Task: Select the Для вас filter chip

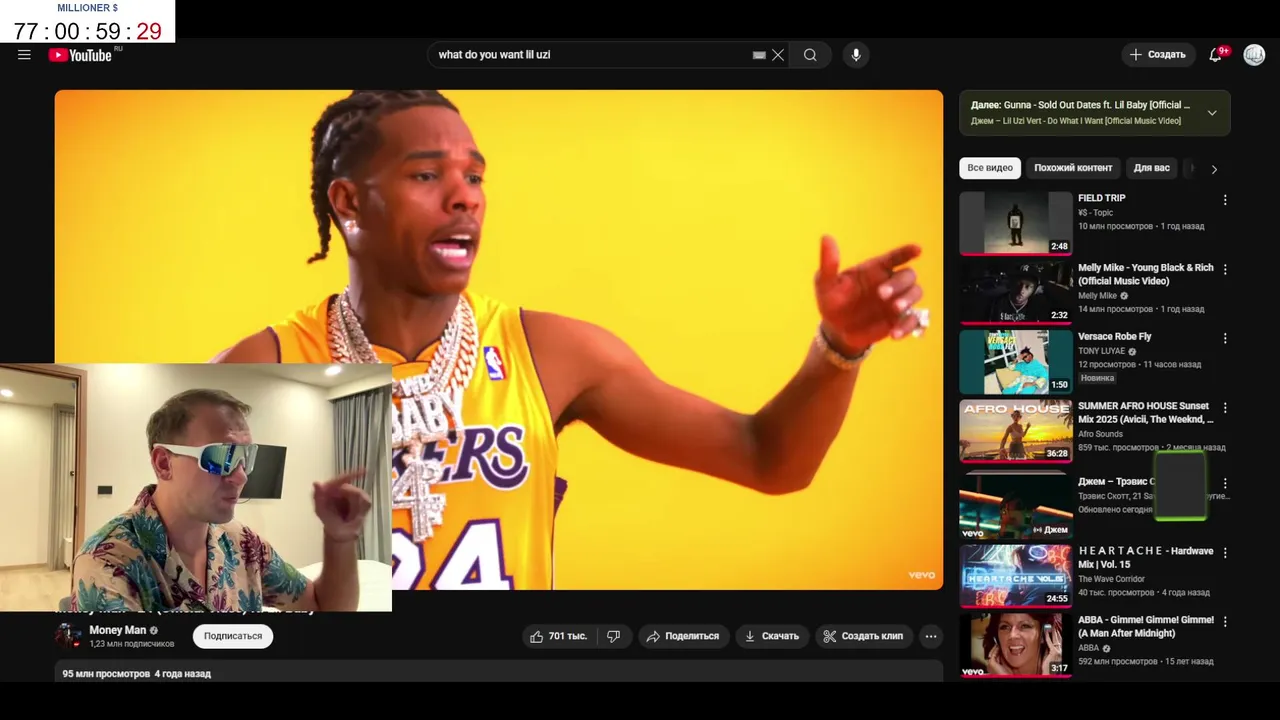Action: 1151,168
